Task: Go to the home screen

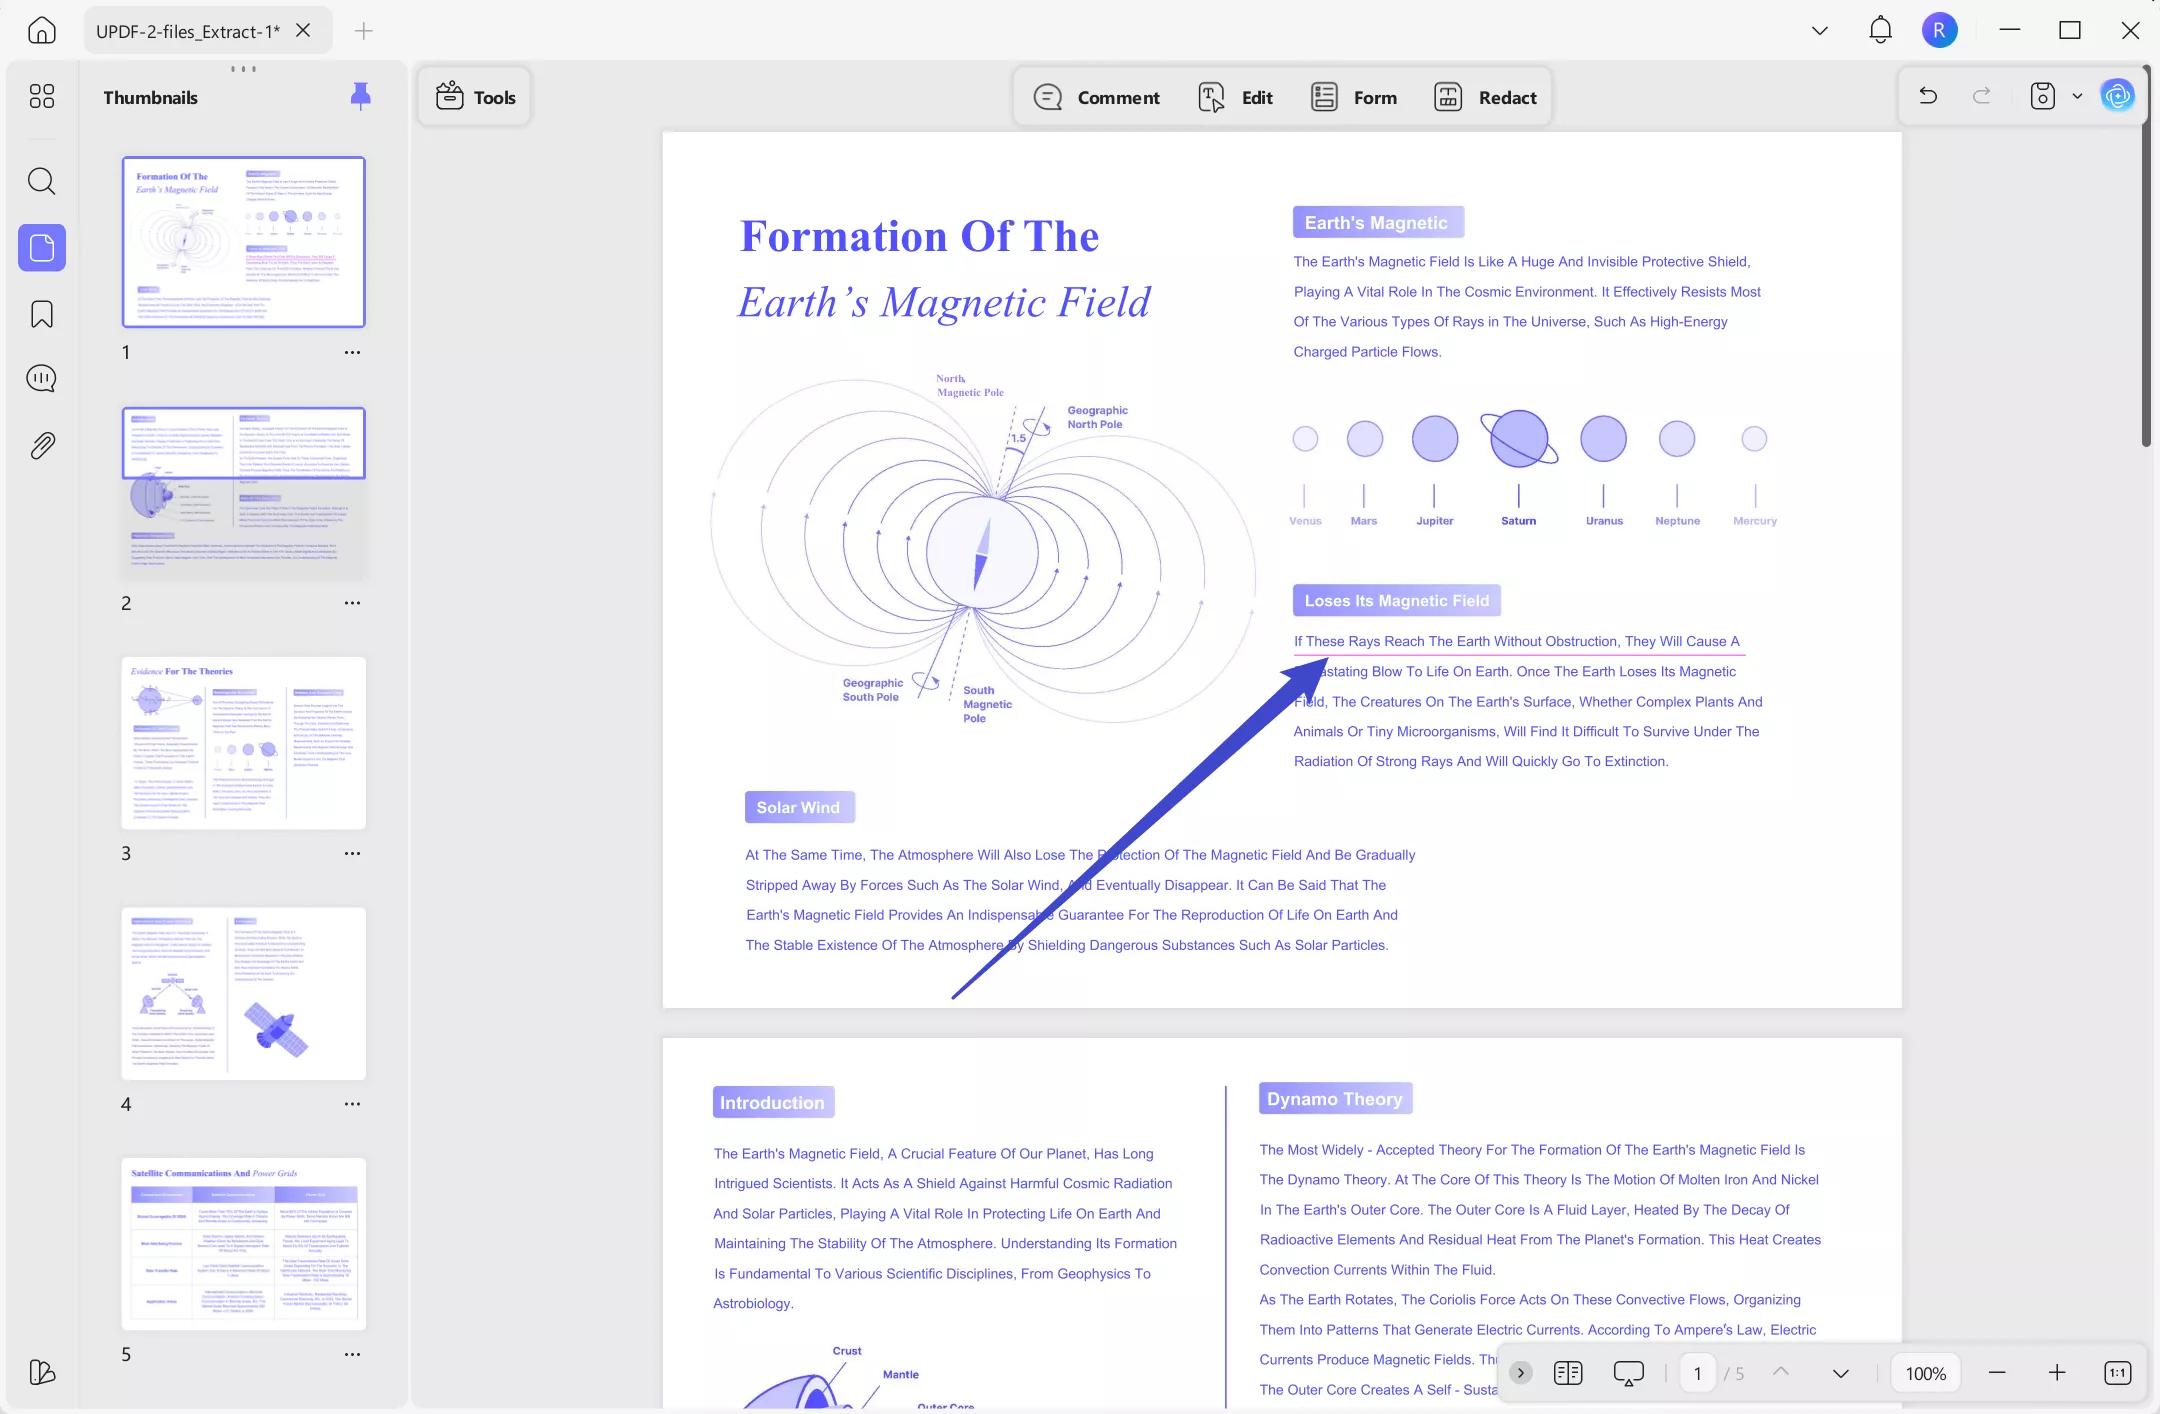Action: pyautogui.click(x=41, y=30)
